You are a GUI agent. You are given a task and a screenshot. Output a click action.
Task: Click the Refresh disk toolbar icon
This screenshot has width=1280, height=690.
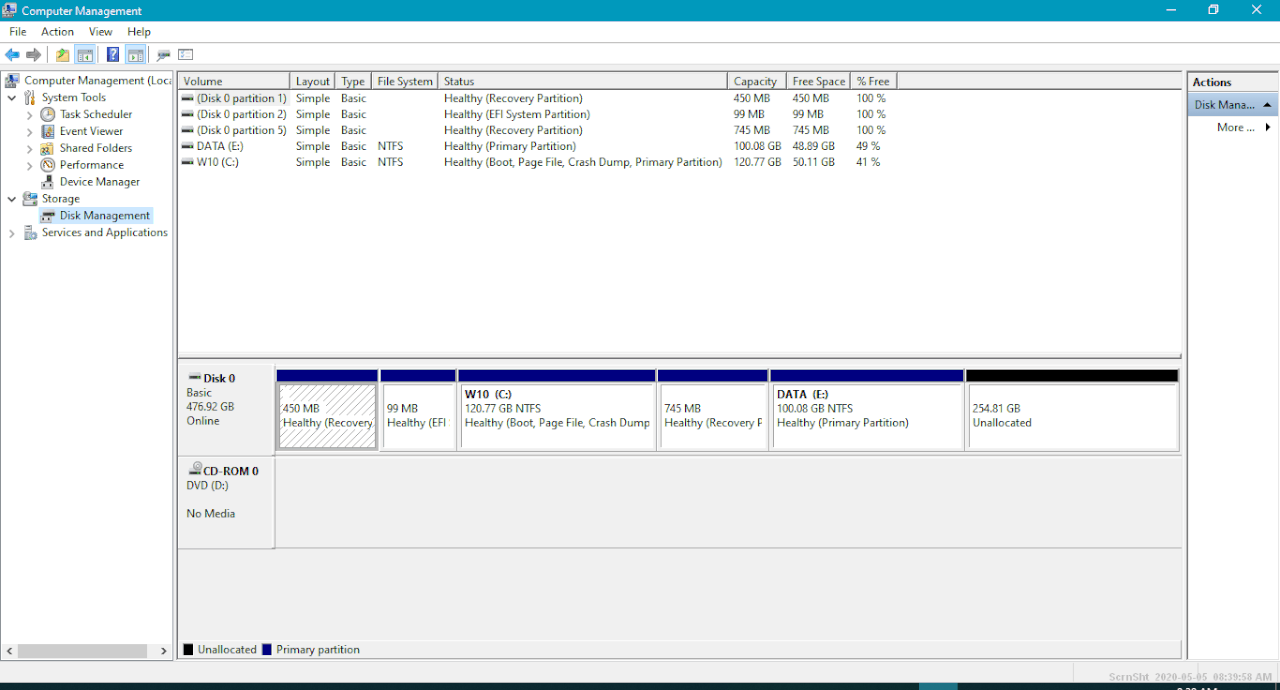click(163, 55)
